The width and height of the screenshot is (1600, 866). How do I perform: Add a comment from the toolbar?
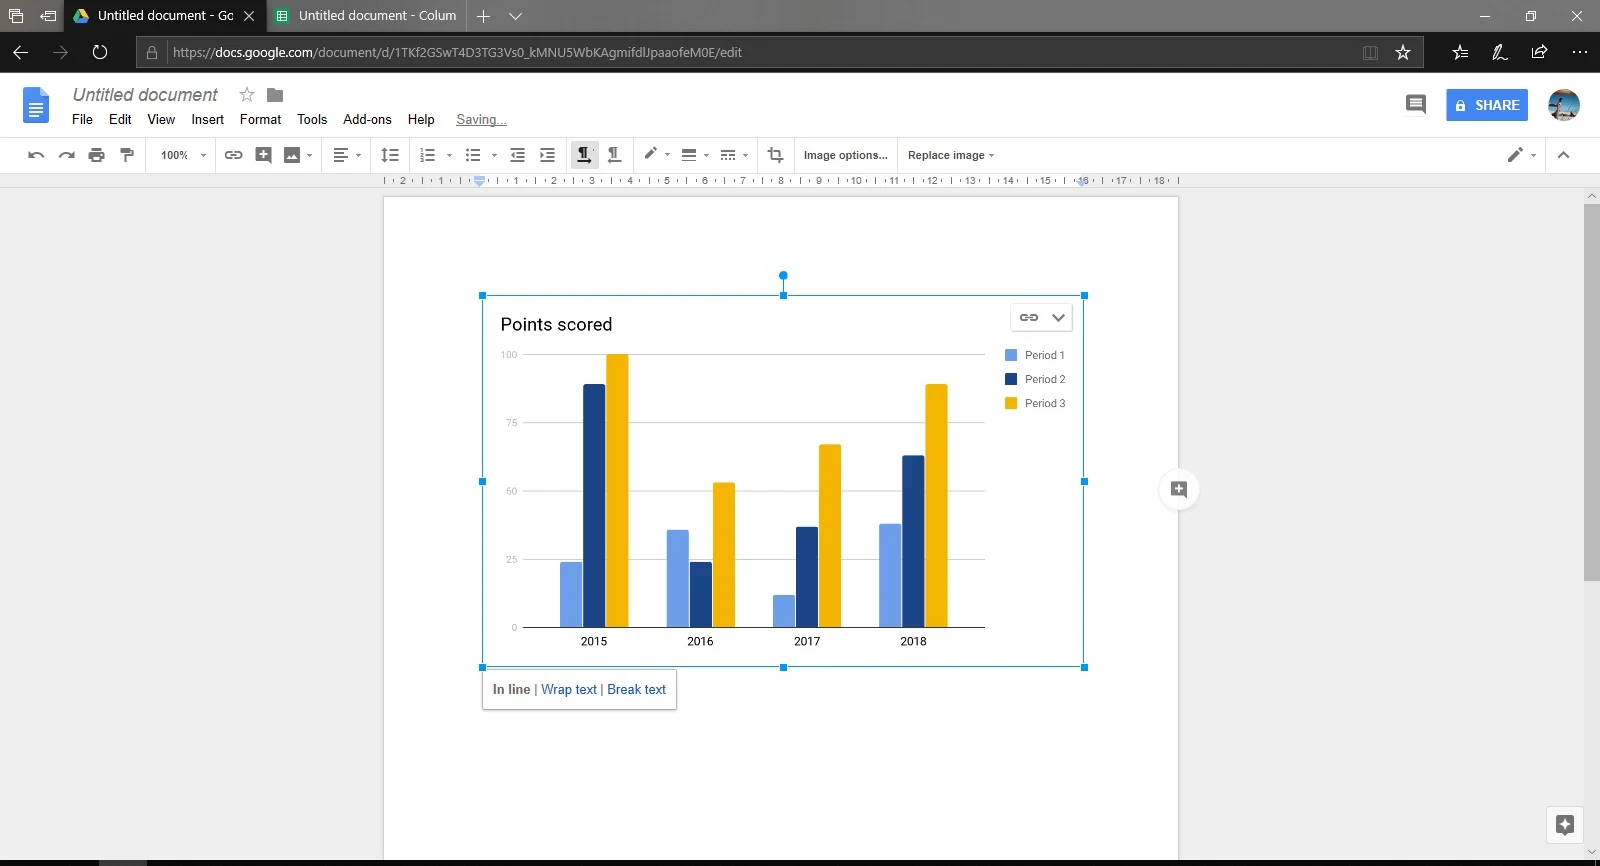point(263,155)
